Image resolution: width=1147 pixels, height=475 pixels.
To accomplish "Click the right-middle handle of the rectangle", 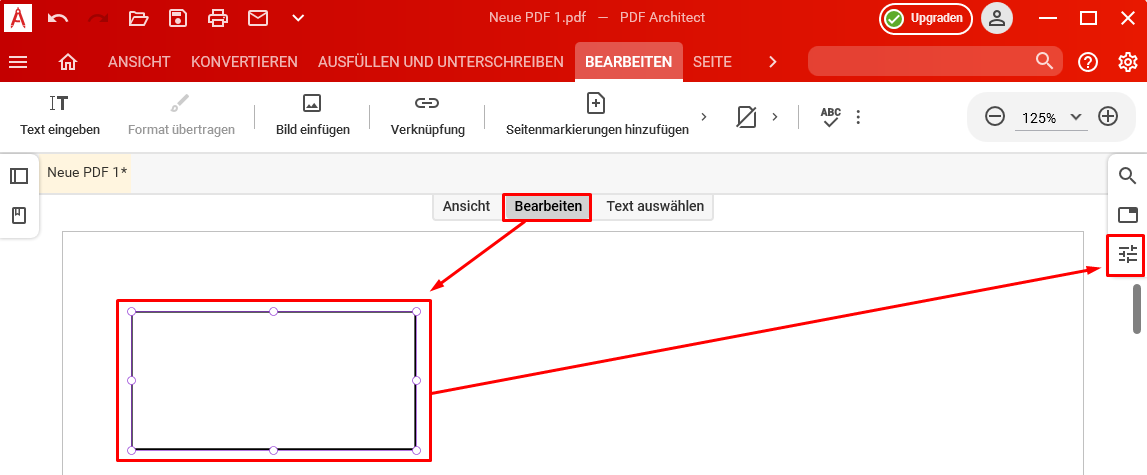I will pyautogui.click(x=416, y=381).
